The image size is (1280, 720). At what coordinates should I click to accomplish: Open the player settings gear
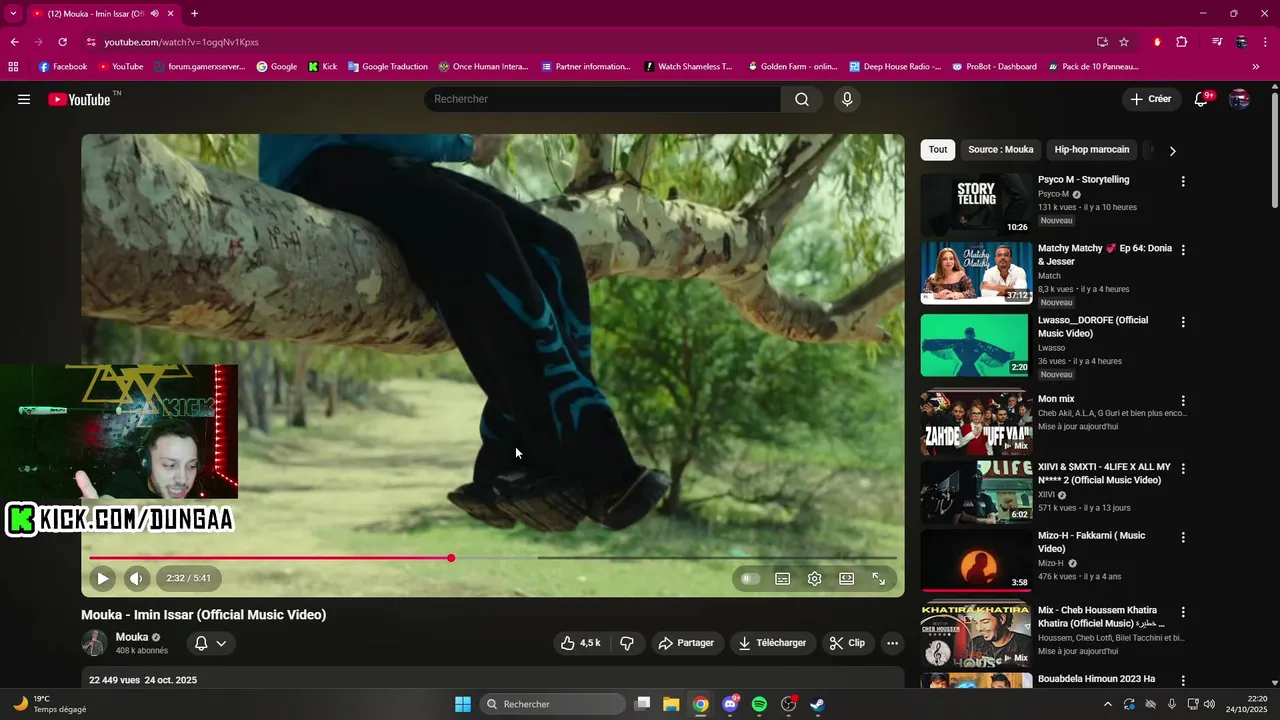click(x=815, y=578)
